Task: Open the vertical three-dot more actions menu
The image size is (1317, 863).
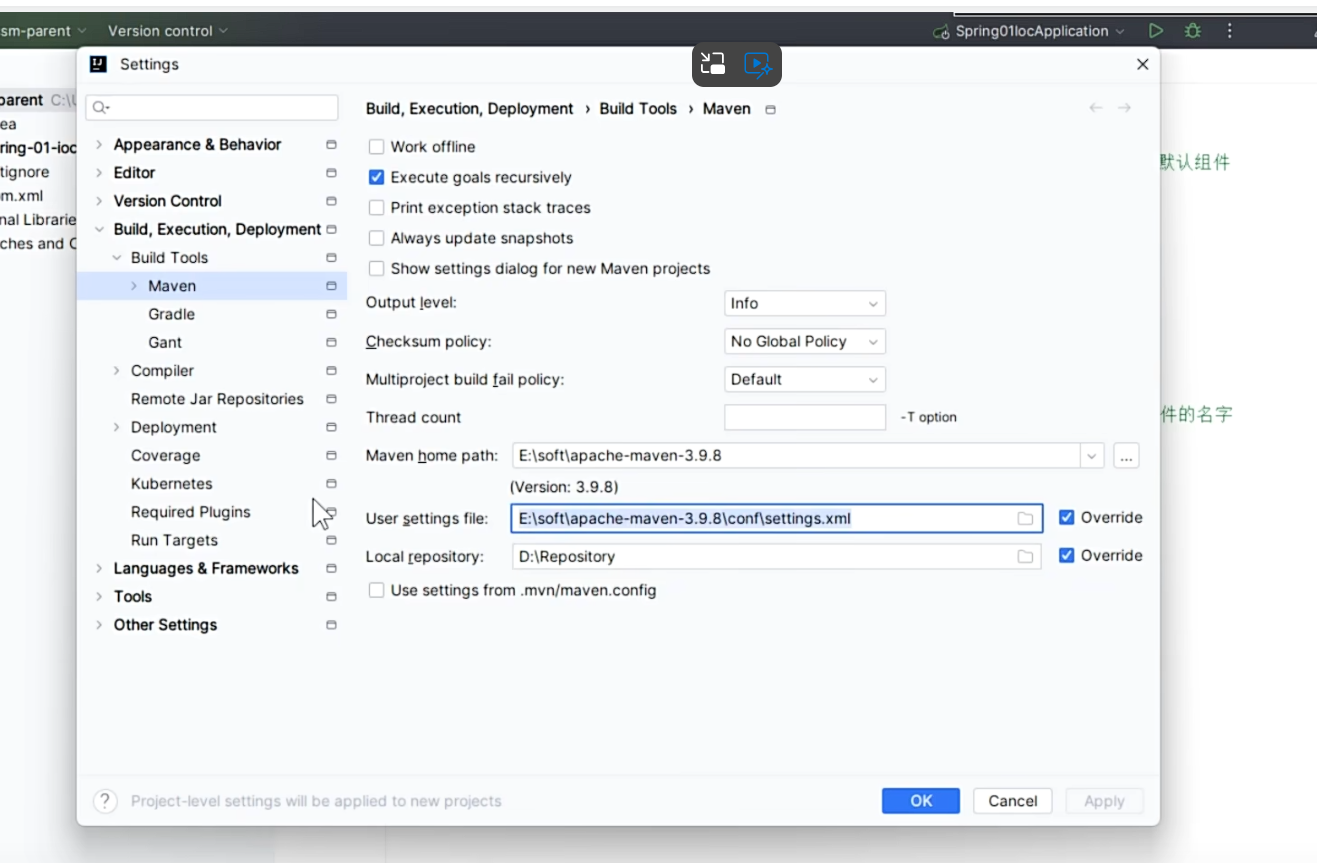Action: pyautogui.click(x=1230, y=31)
